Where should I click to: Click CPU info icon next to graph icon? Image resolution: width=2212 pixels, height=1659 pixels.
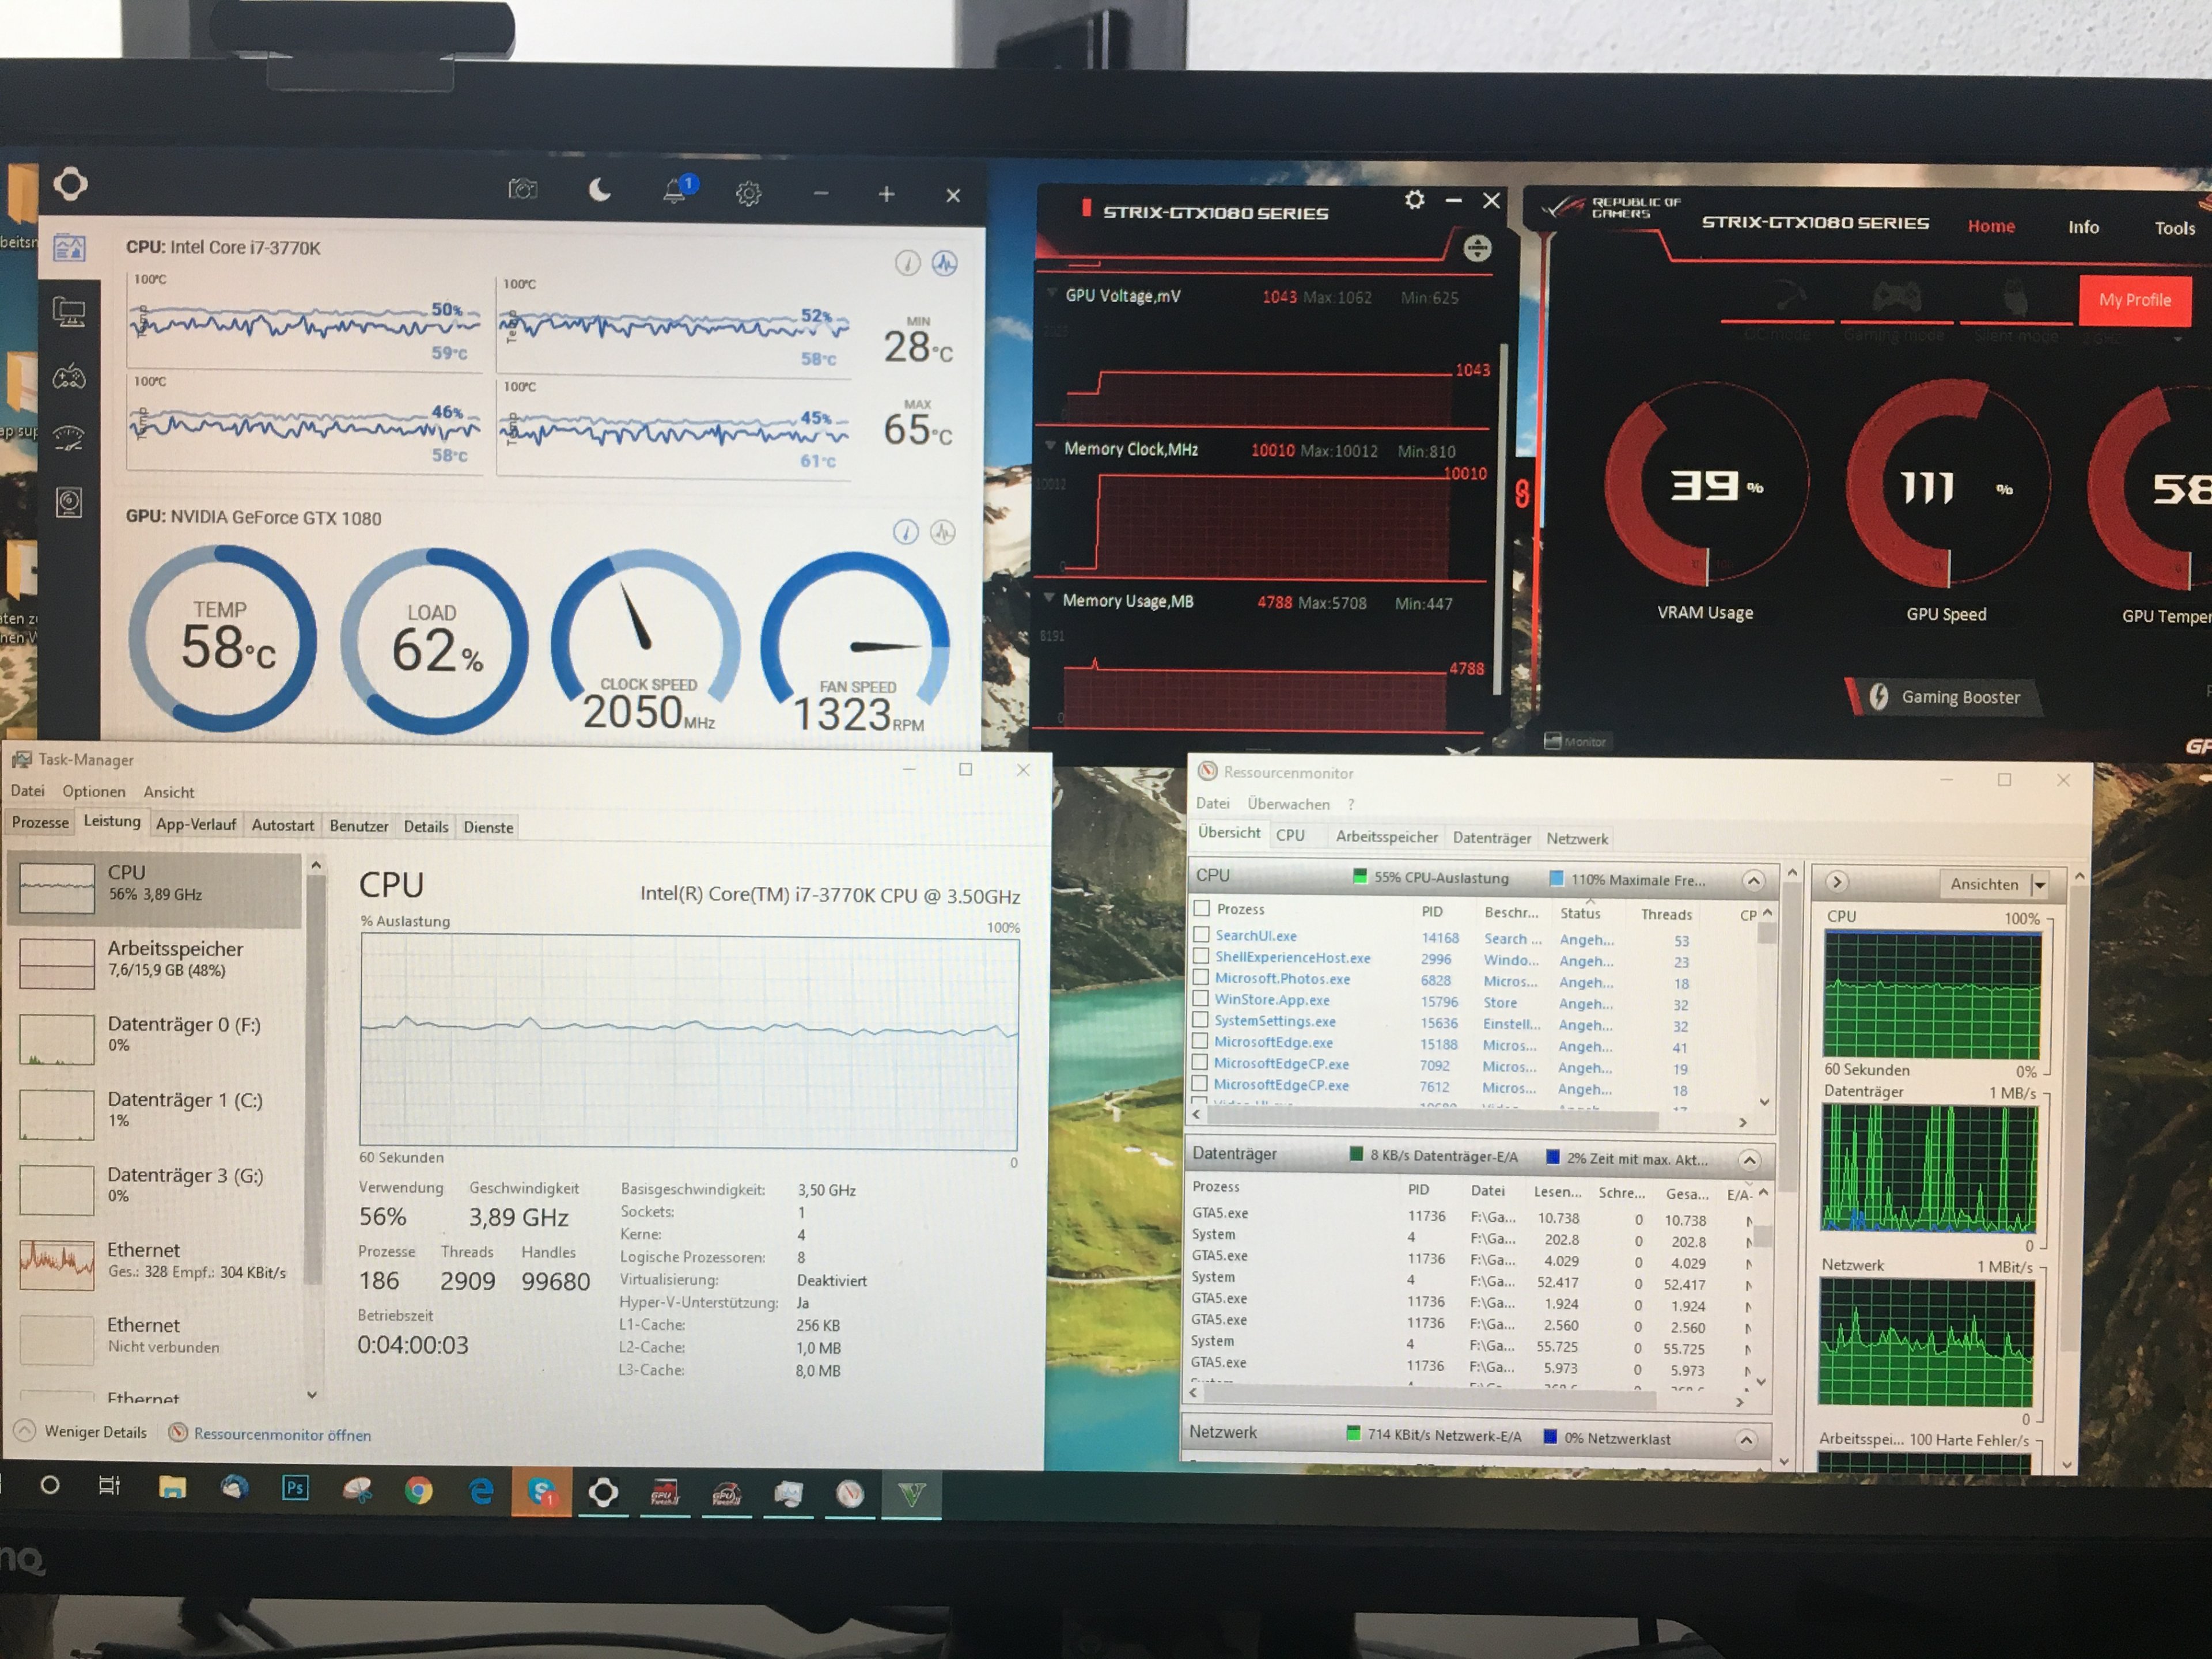point(907,263)
